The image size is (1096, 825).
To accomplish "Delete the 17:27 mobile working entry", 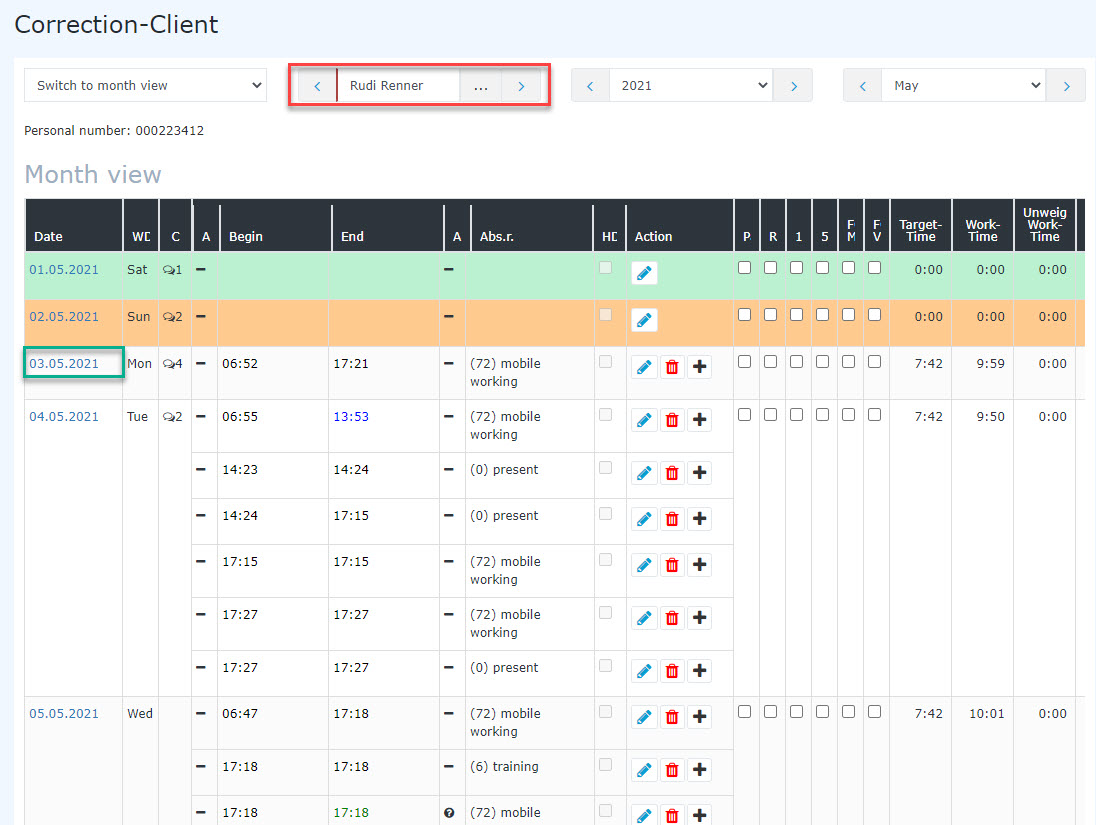I will pyautogui.click(x=672, y=618).
